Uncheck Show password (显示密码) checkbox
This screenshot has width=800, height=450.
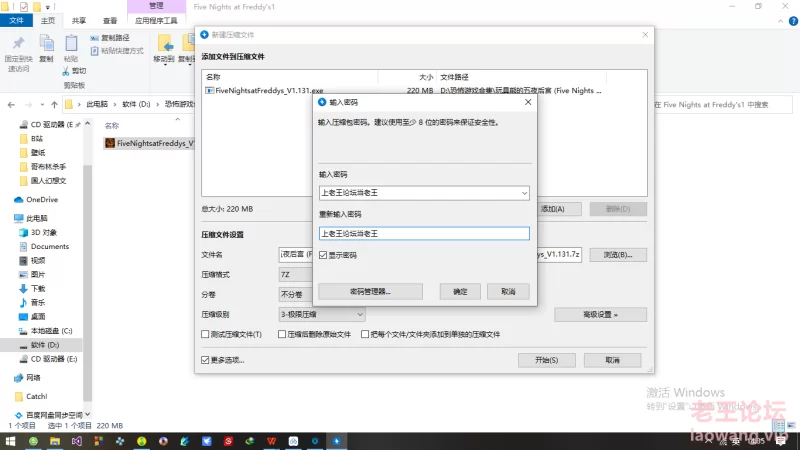[x=323, y=255]
